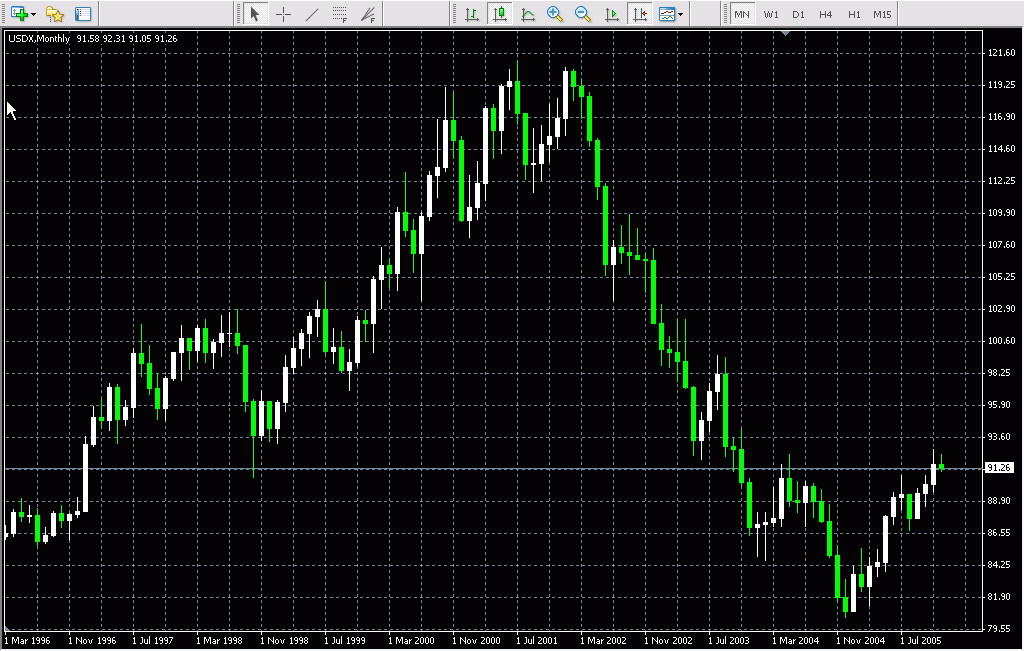The image size is (1024, 651).
Task: Click the 1 Nov 2002 date label
Action: pos(668,641)
